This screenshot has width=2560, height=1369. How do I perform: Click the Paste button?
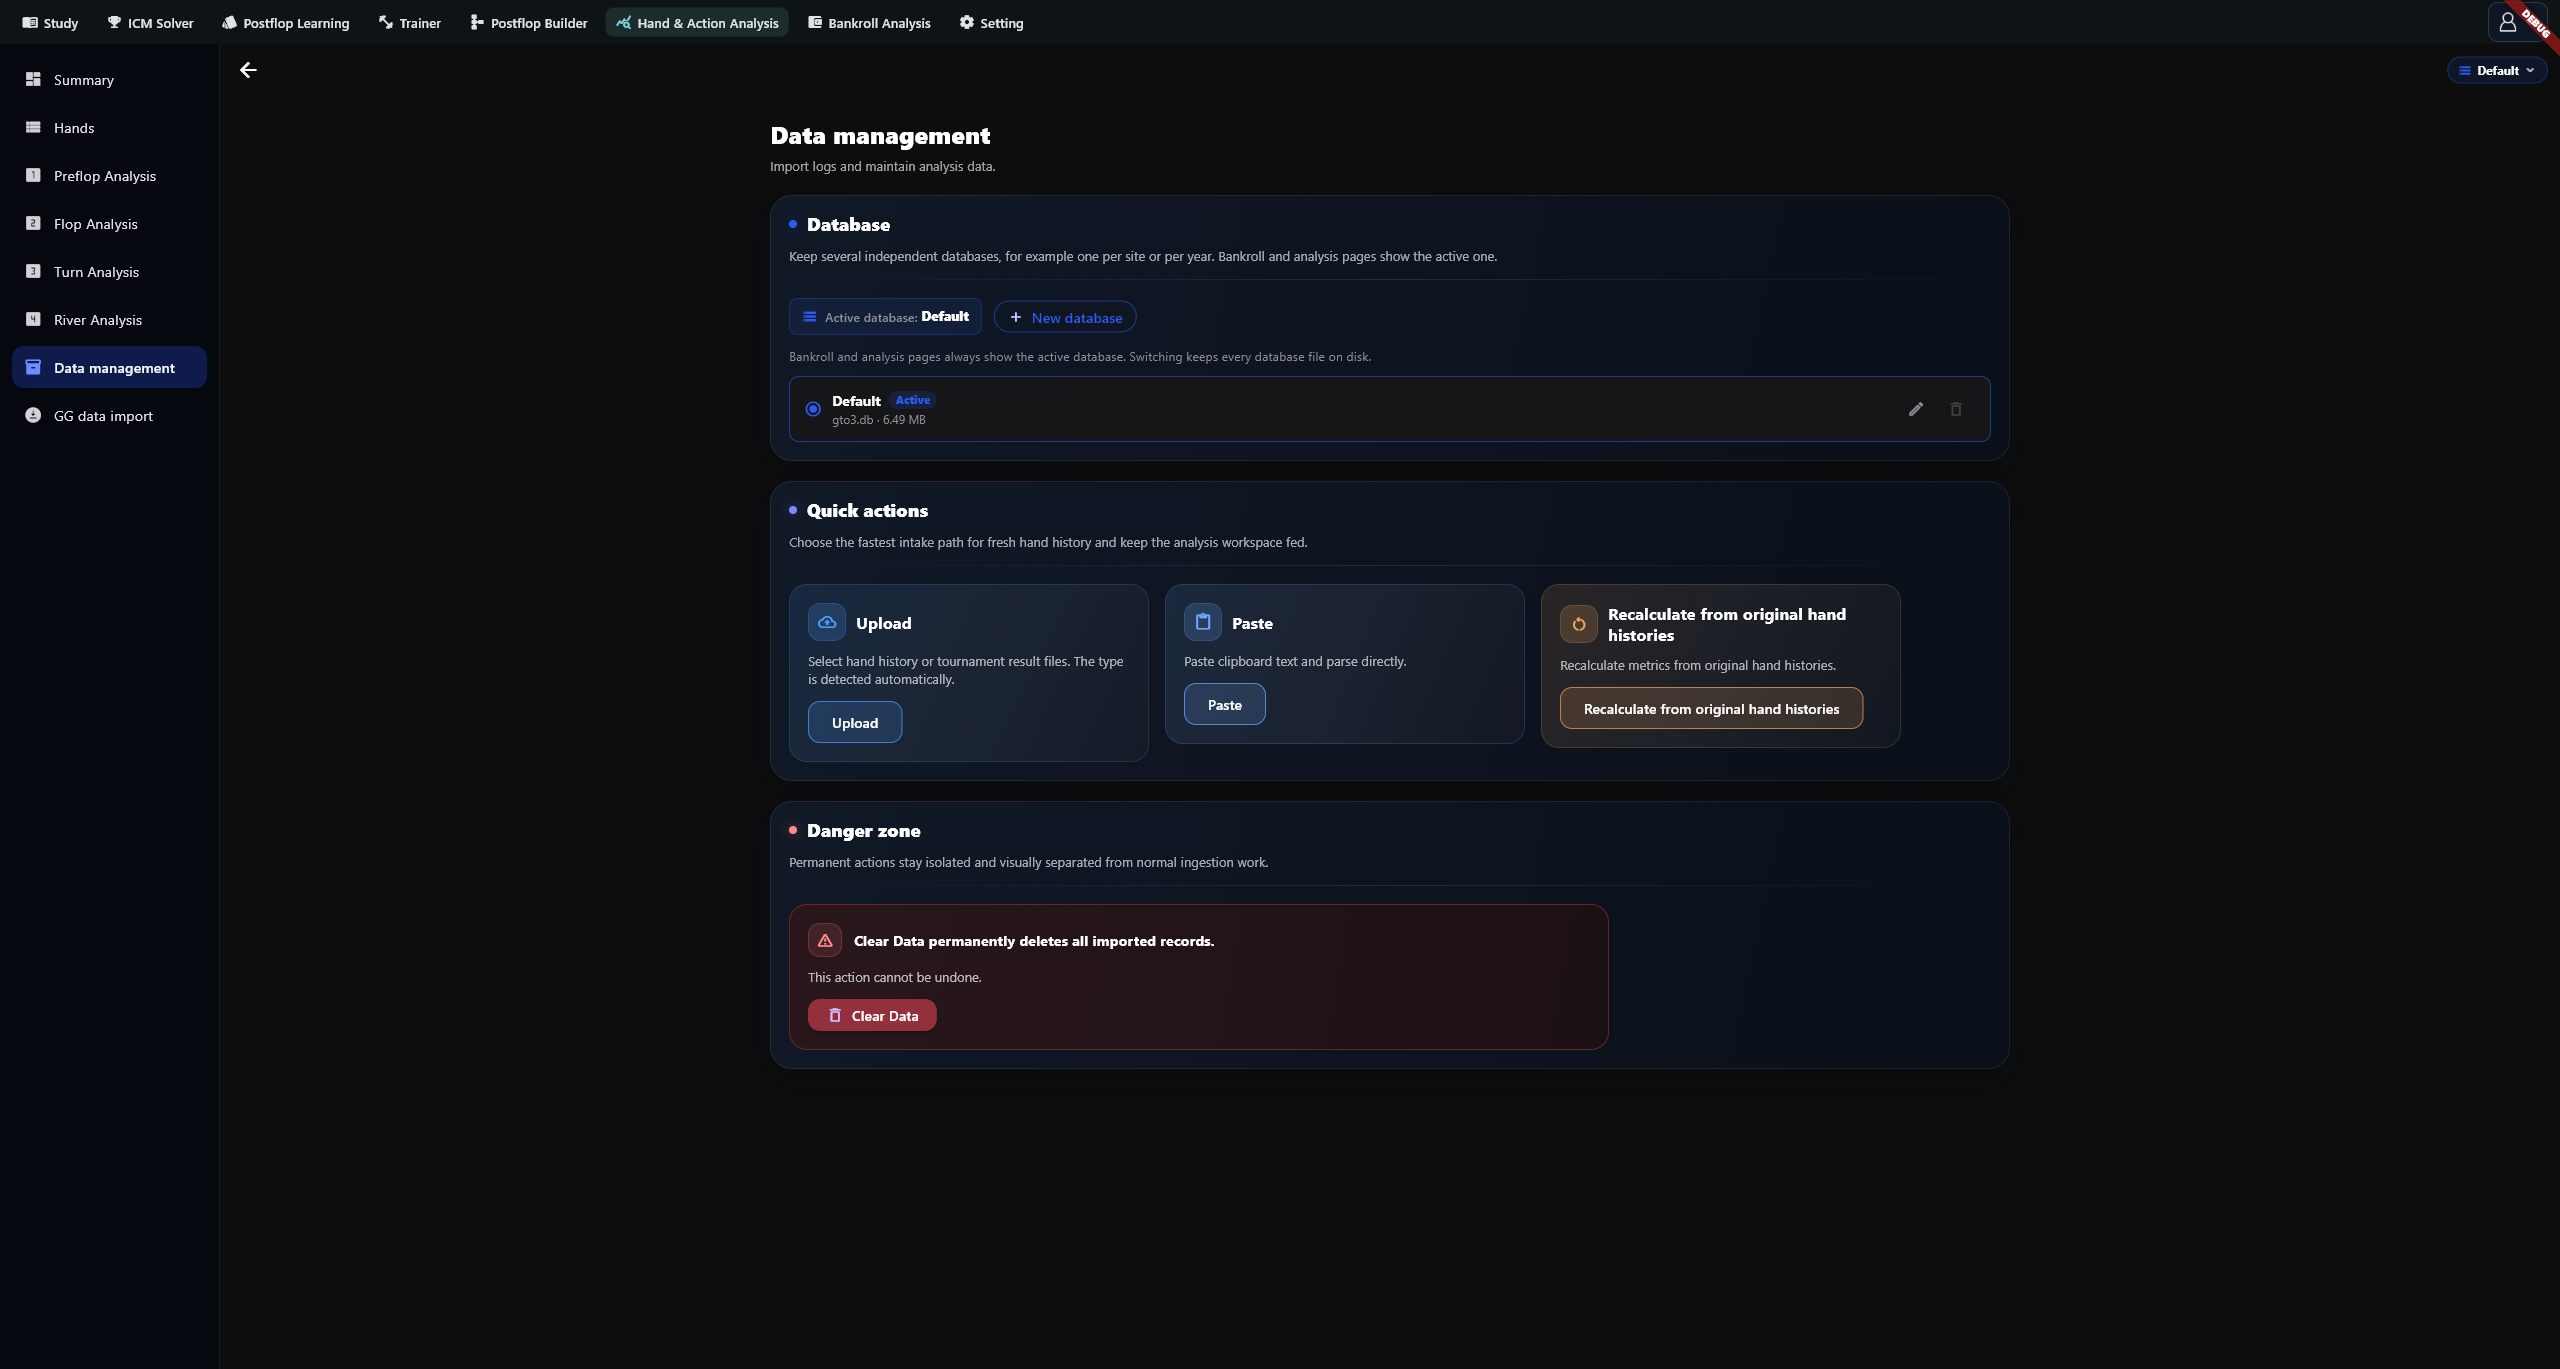coord(1225,704)
